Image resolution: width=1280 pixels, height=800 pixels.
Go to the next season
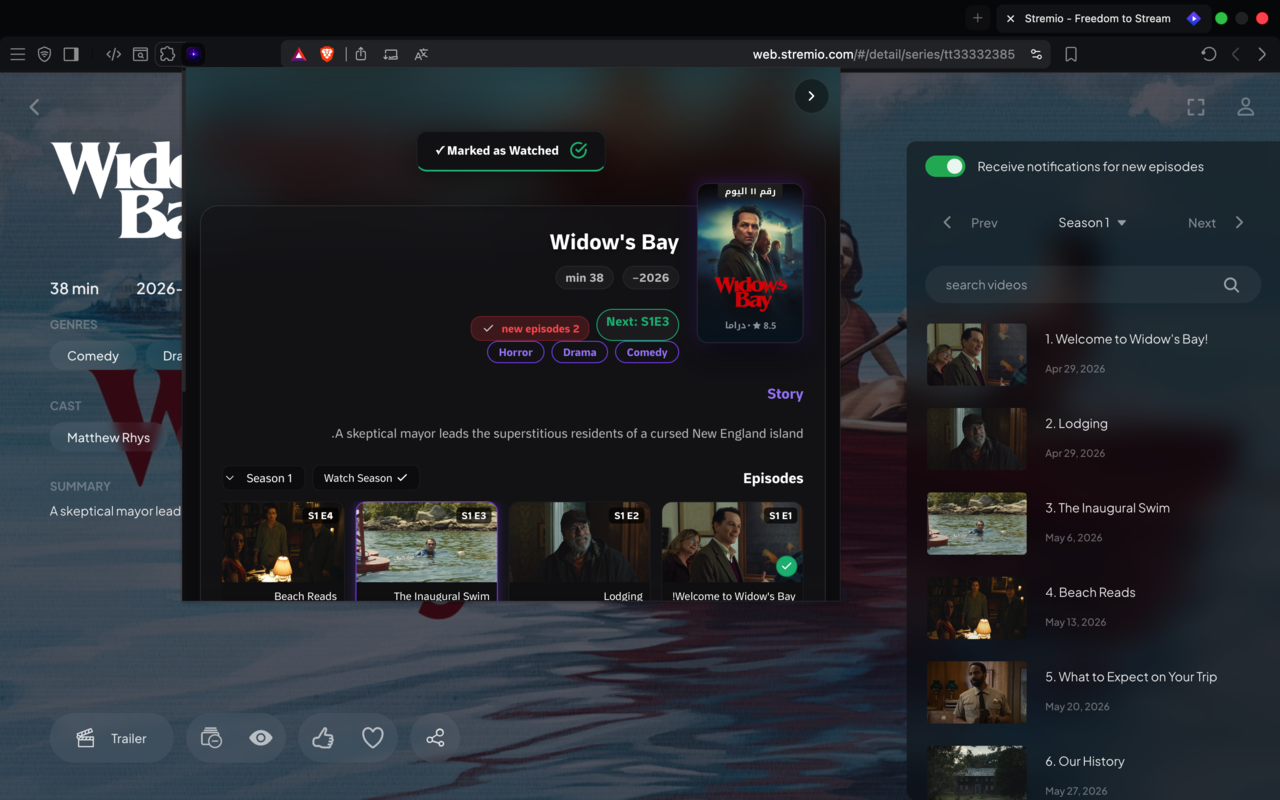click(1216, 223)
